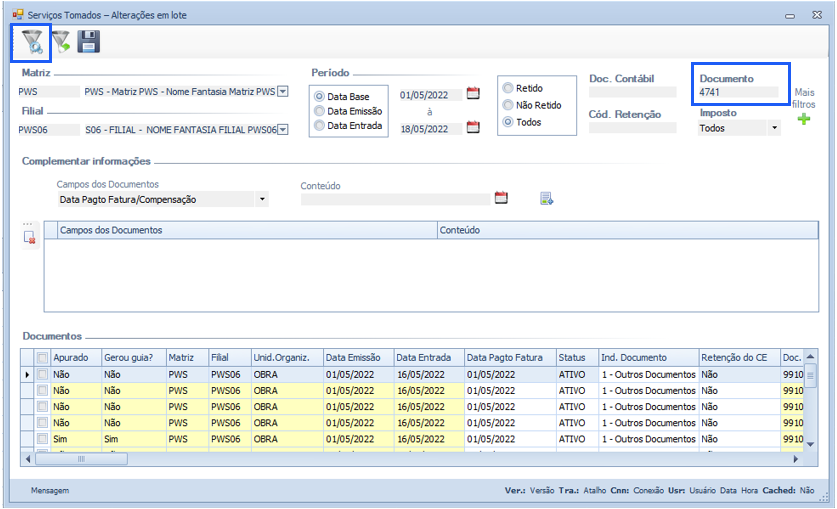Click the add-to-list icon beside Conteúdo
Screen dimensions: 837x509
pos(546,199)
